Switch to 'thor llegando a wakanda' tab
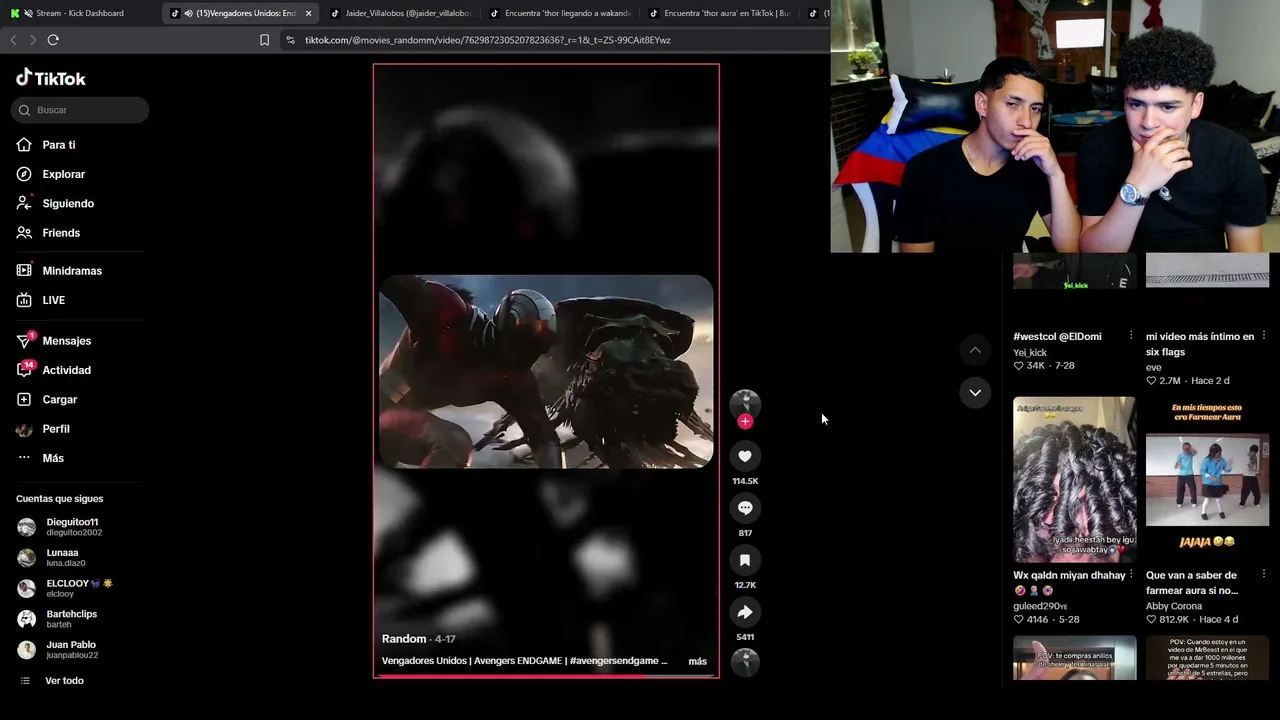Viewport: 1280px width, 720px height. pos(560,13)
